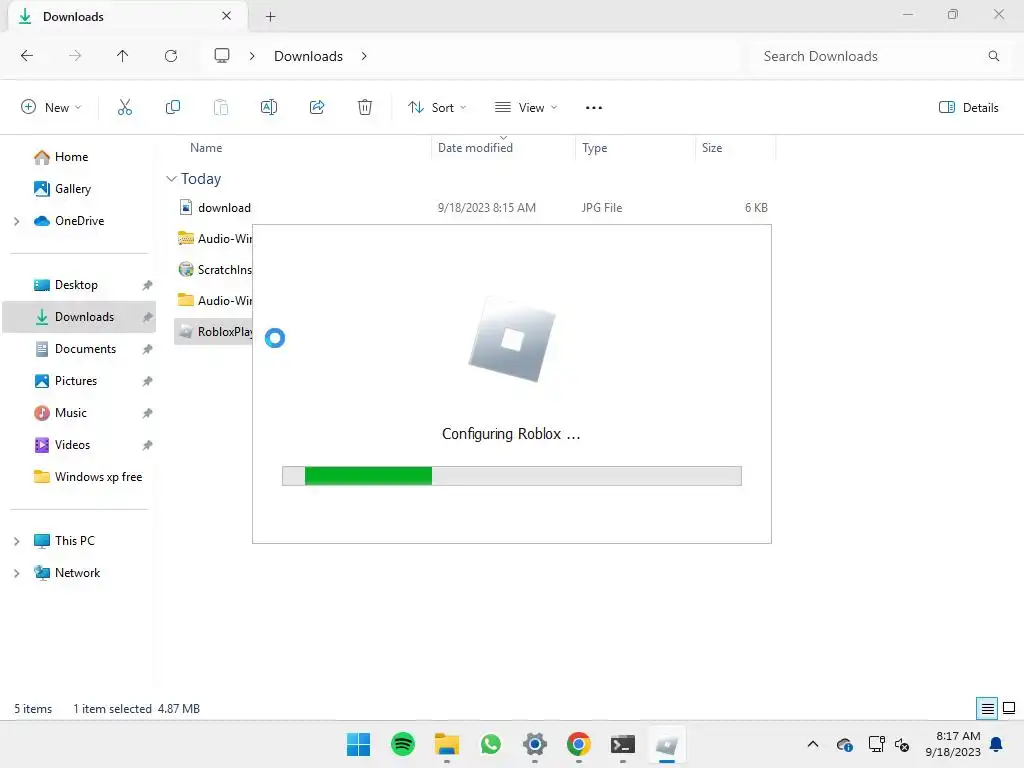Unpin Desktop using its pin icon
Screen dimensions: 1024x768
(x=148, y=285)
